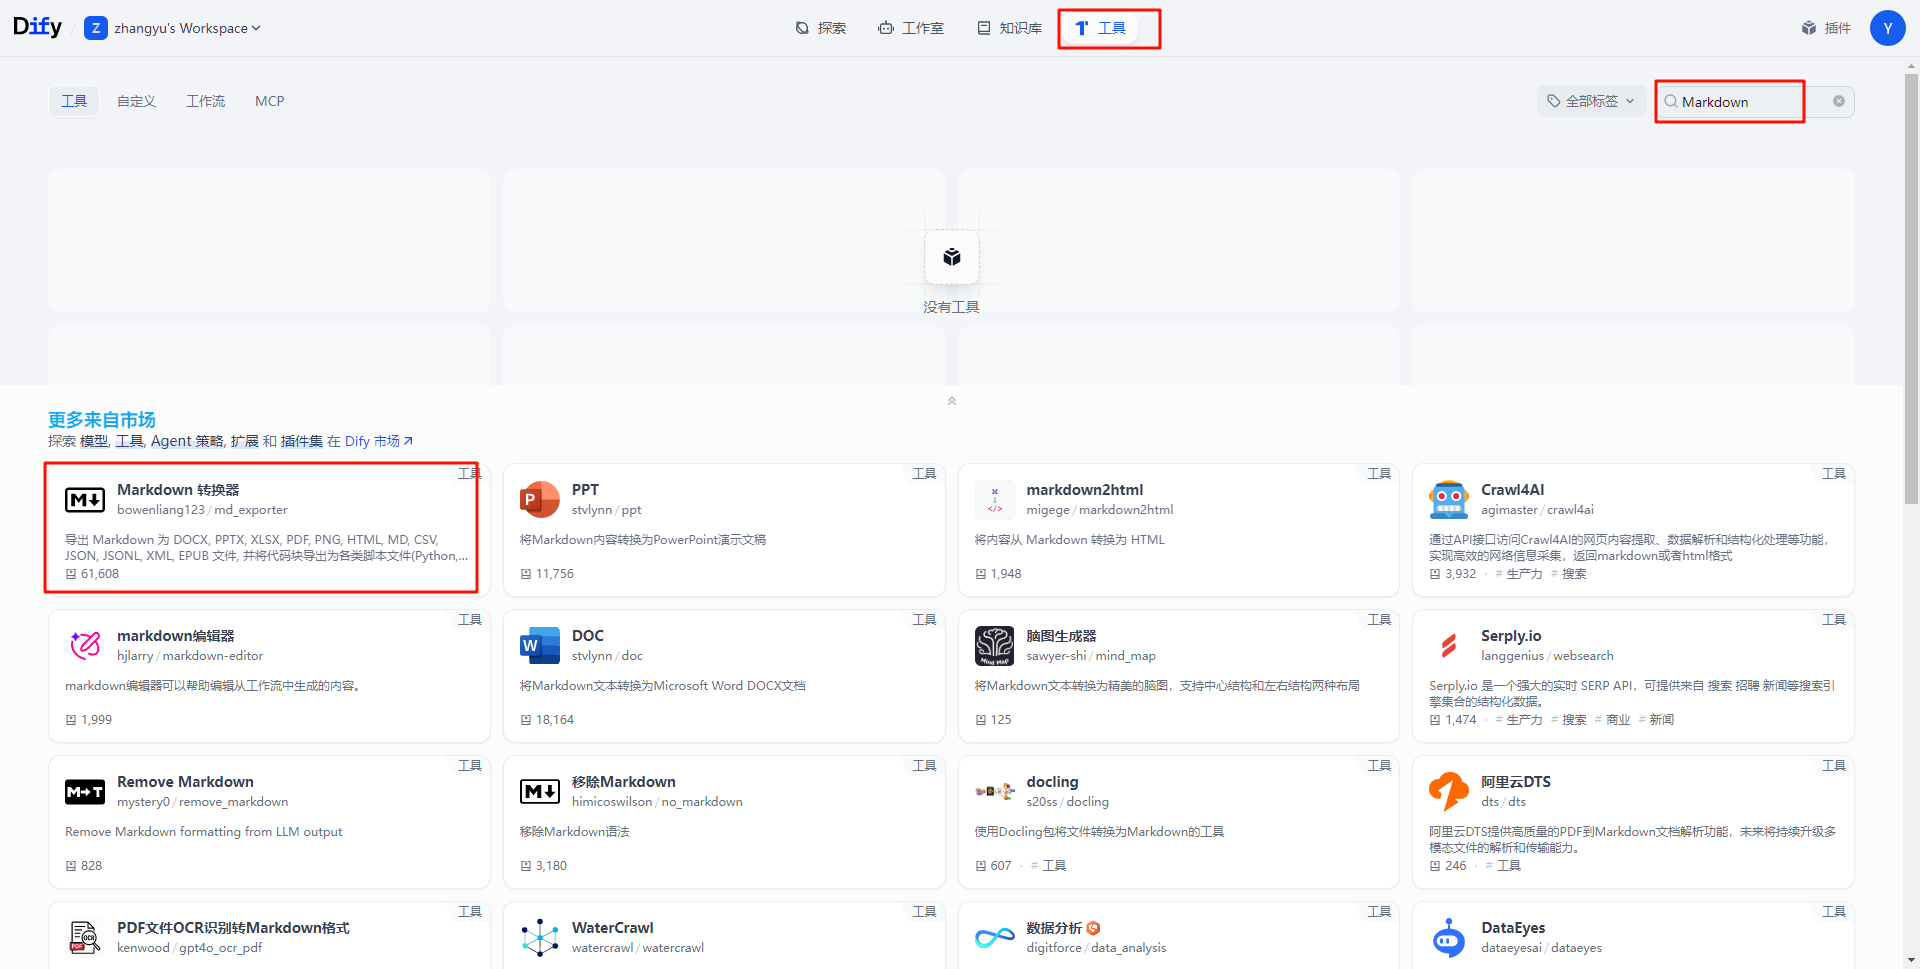Image resolution: width=1920 pixels, height=969 pixels.
Task: Expand the 全部标签 tag filter dropdown
Action: click(1591, 101)
